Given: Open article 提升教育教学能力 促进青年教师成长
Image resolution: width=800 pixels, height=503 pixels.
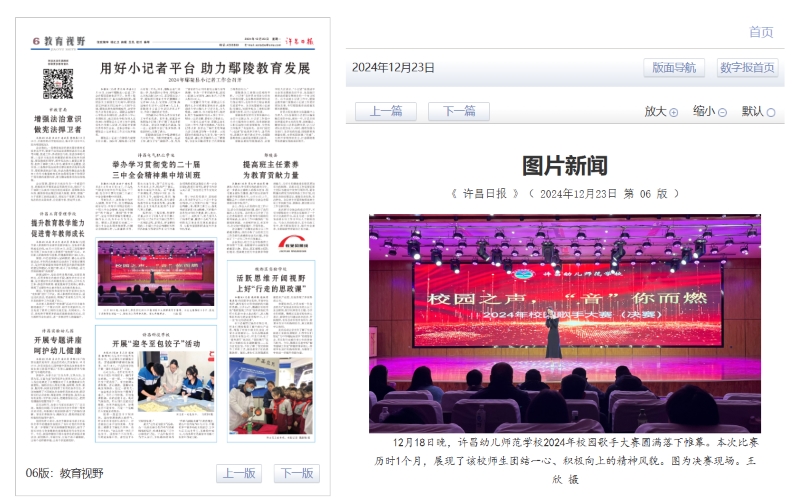Looking at the screenshot, I should (58, 230).
